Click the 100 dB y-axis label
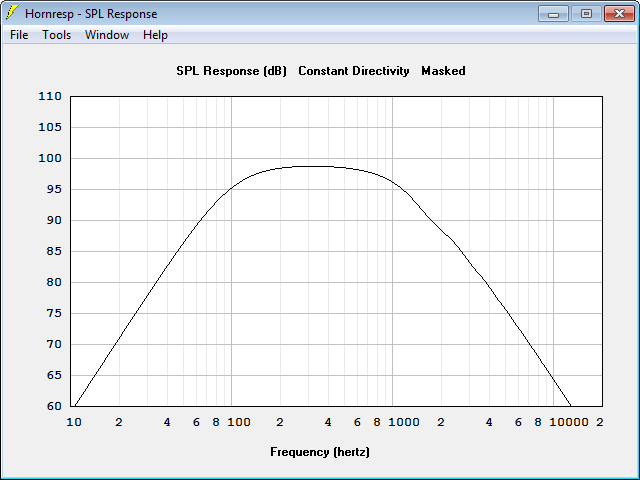The image size is (640, 480). pyautogui.click(x=50, y=158)
